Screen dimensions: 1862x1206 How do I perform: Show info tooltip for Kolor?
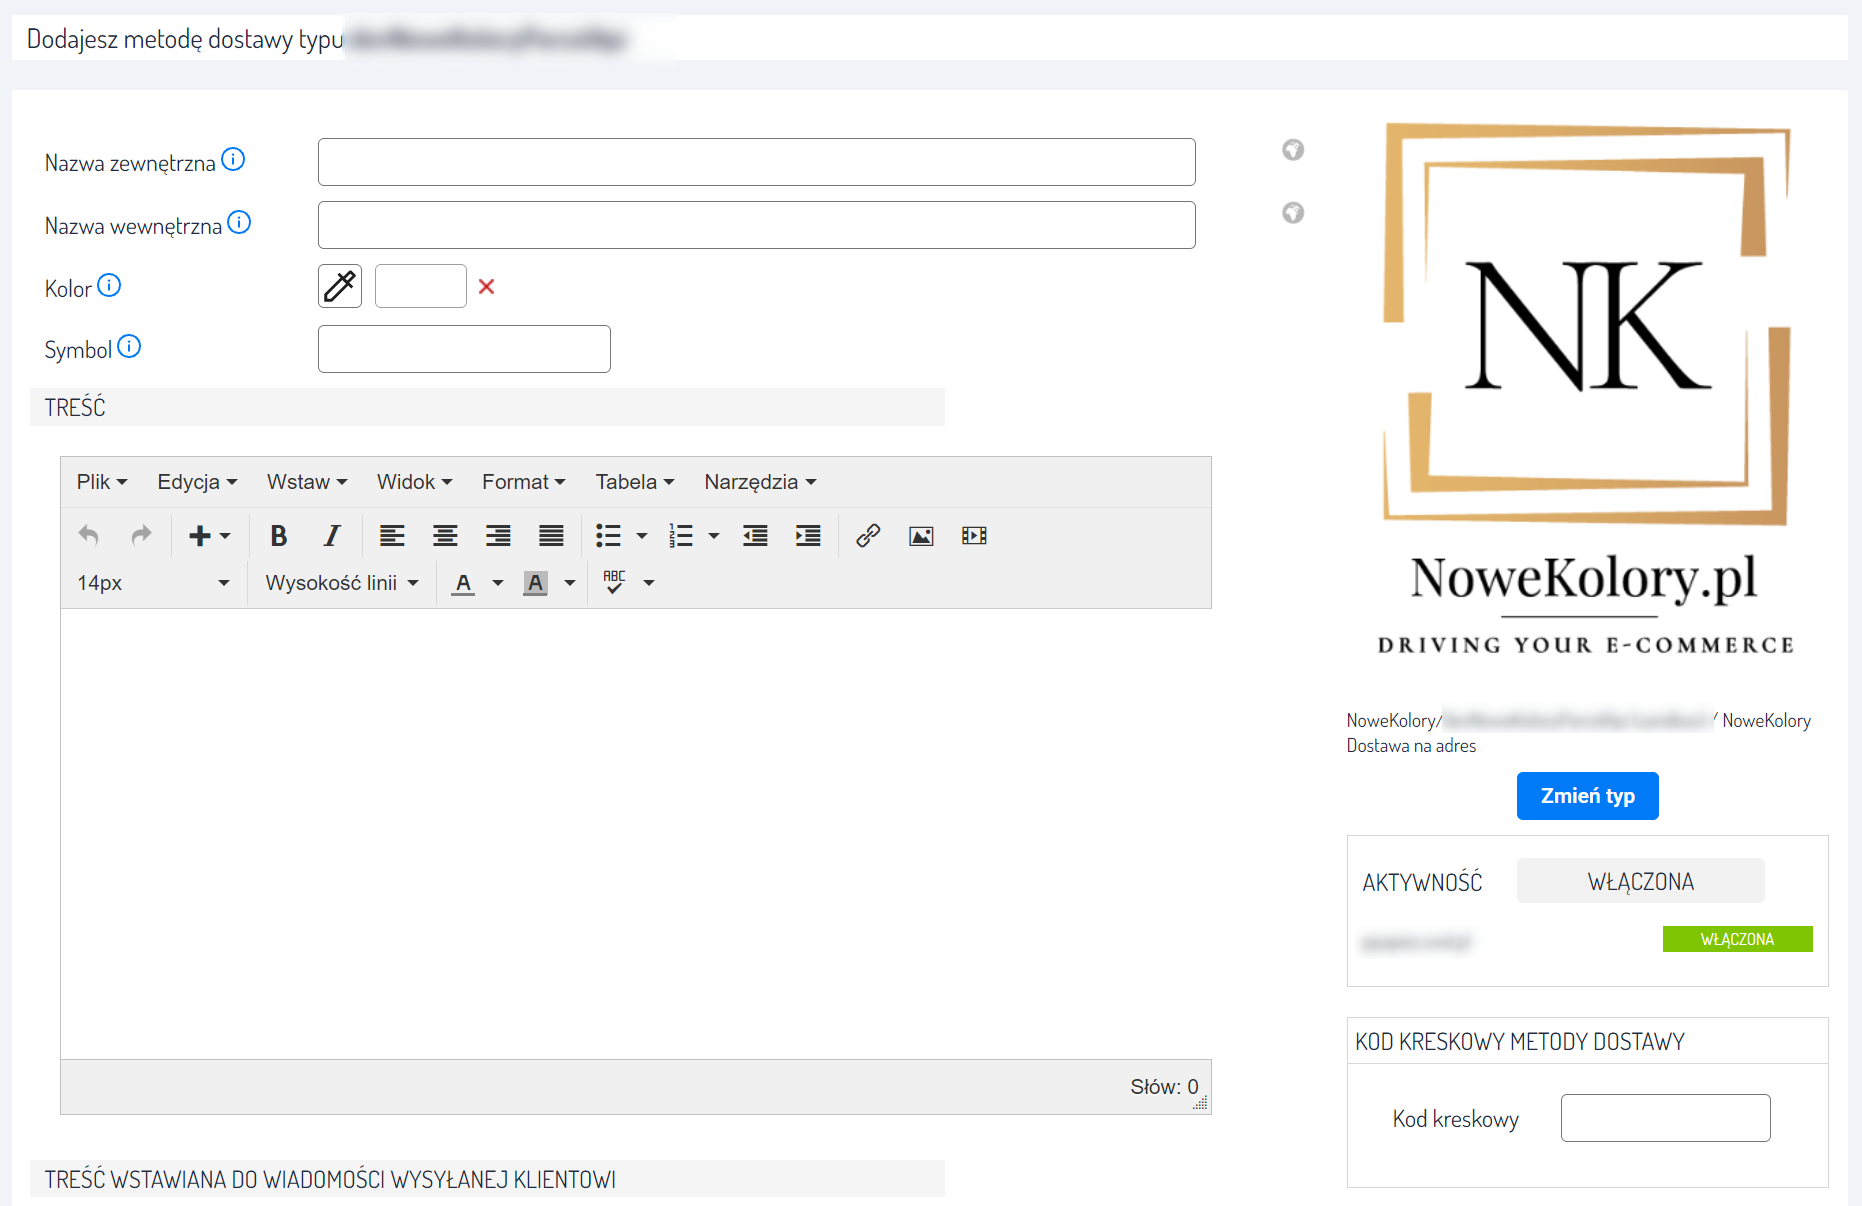pyautogui.click(x=109, y=285)
